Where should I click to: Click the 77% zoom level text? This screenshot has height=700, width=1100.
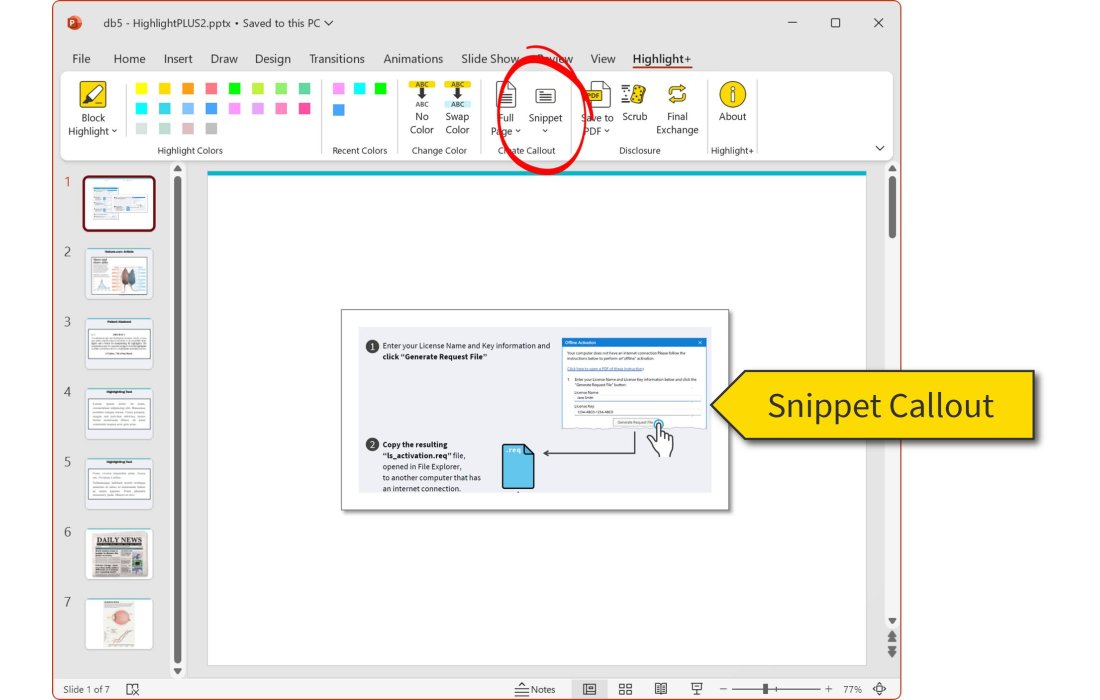coord(852,689)
